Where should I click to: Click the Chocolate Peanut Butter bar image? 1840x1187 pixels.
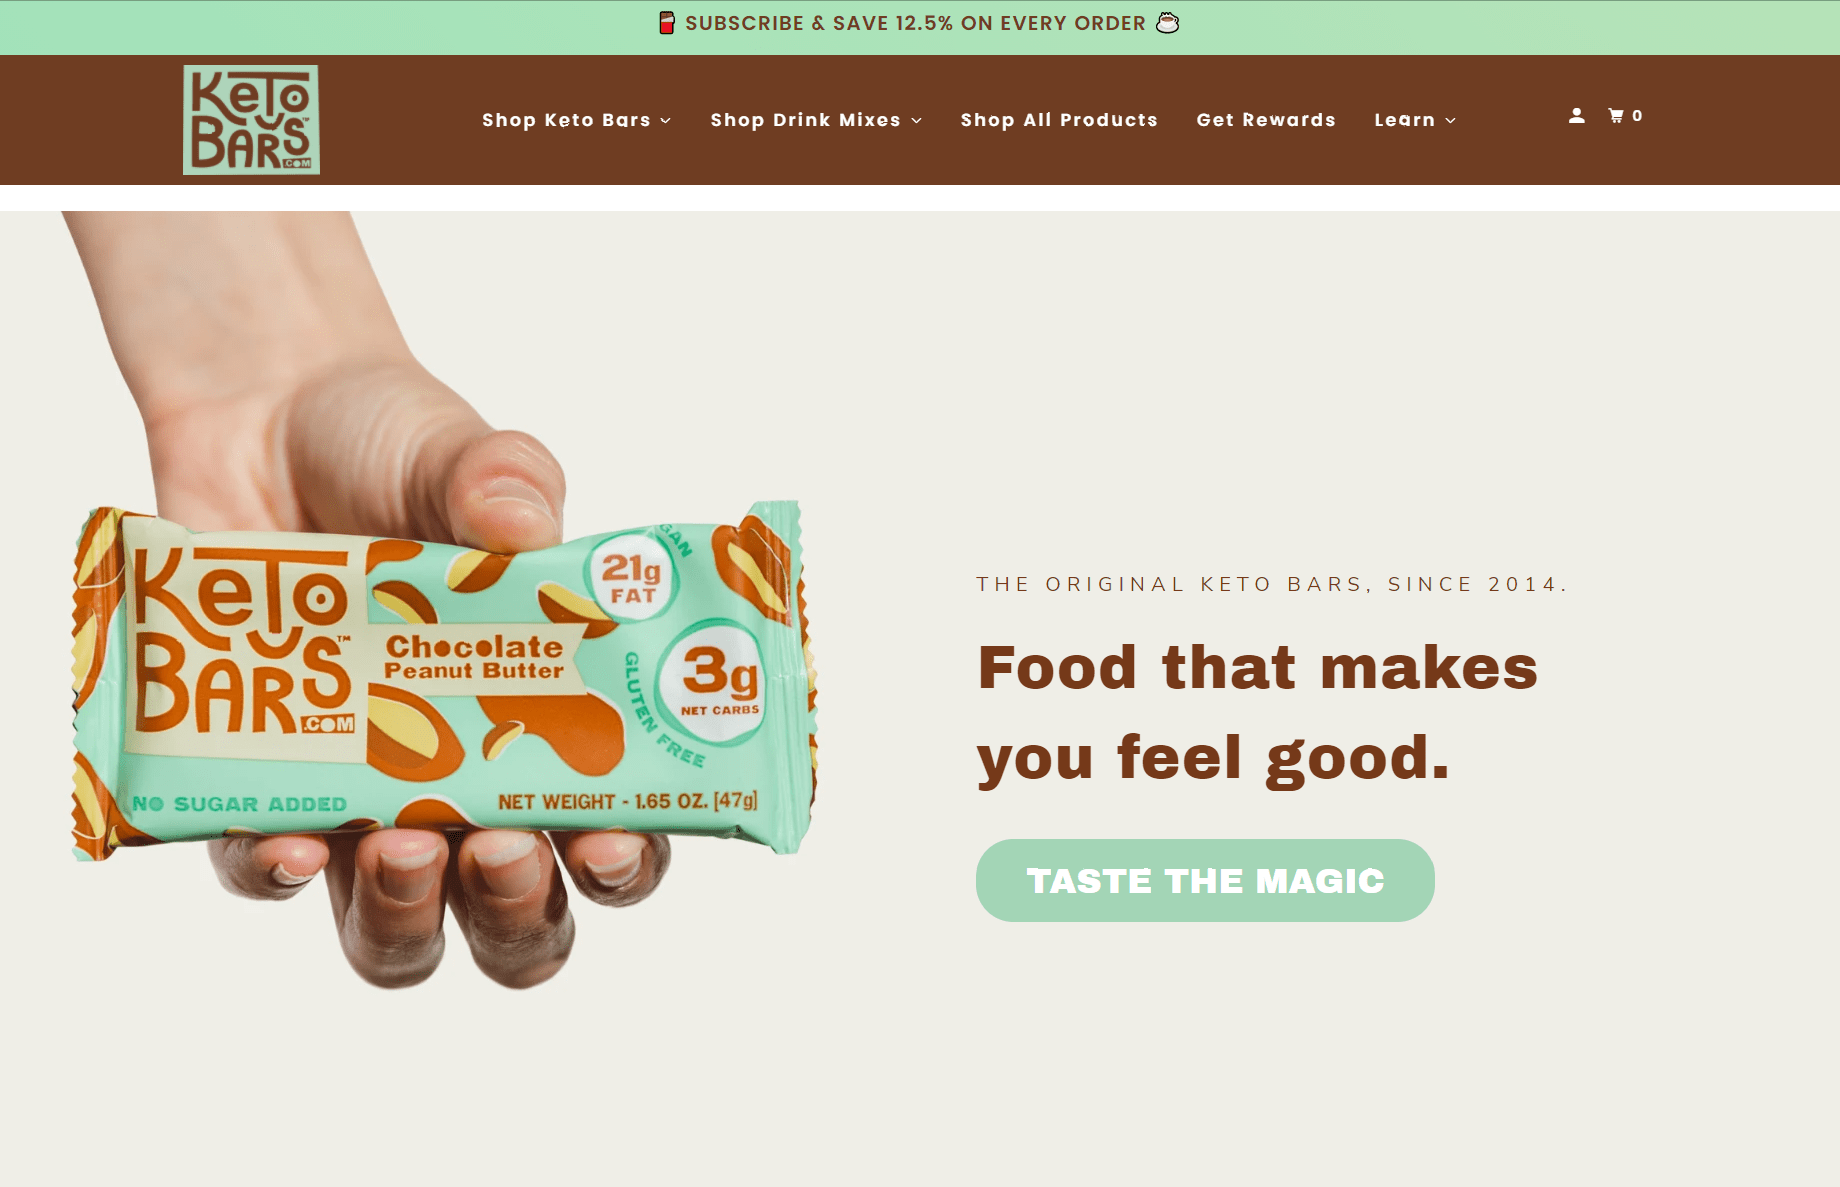[x=445, y=680]
